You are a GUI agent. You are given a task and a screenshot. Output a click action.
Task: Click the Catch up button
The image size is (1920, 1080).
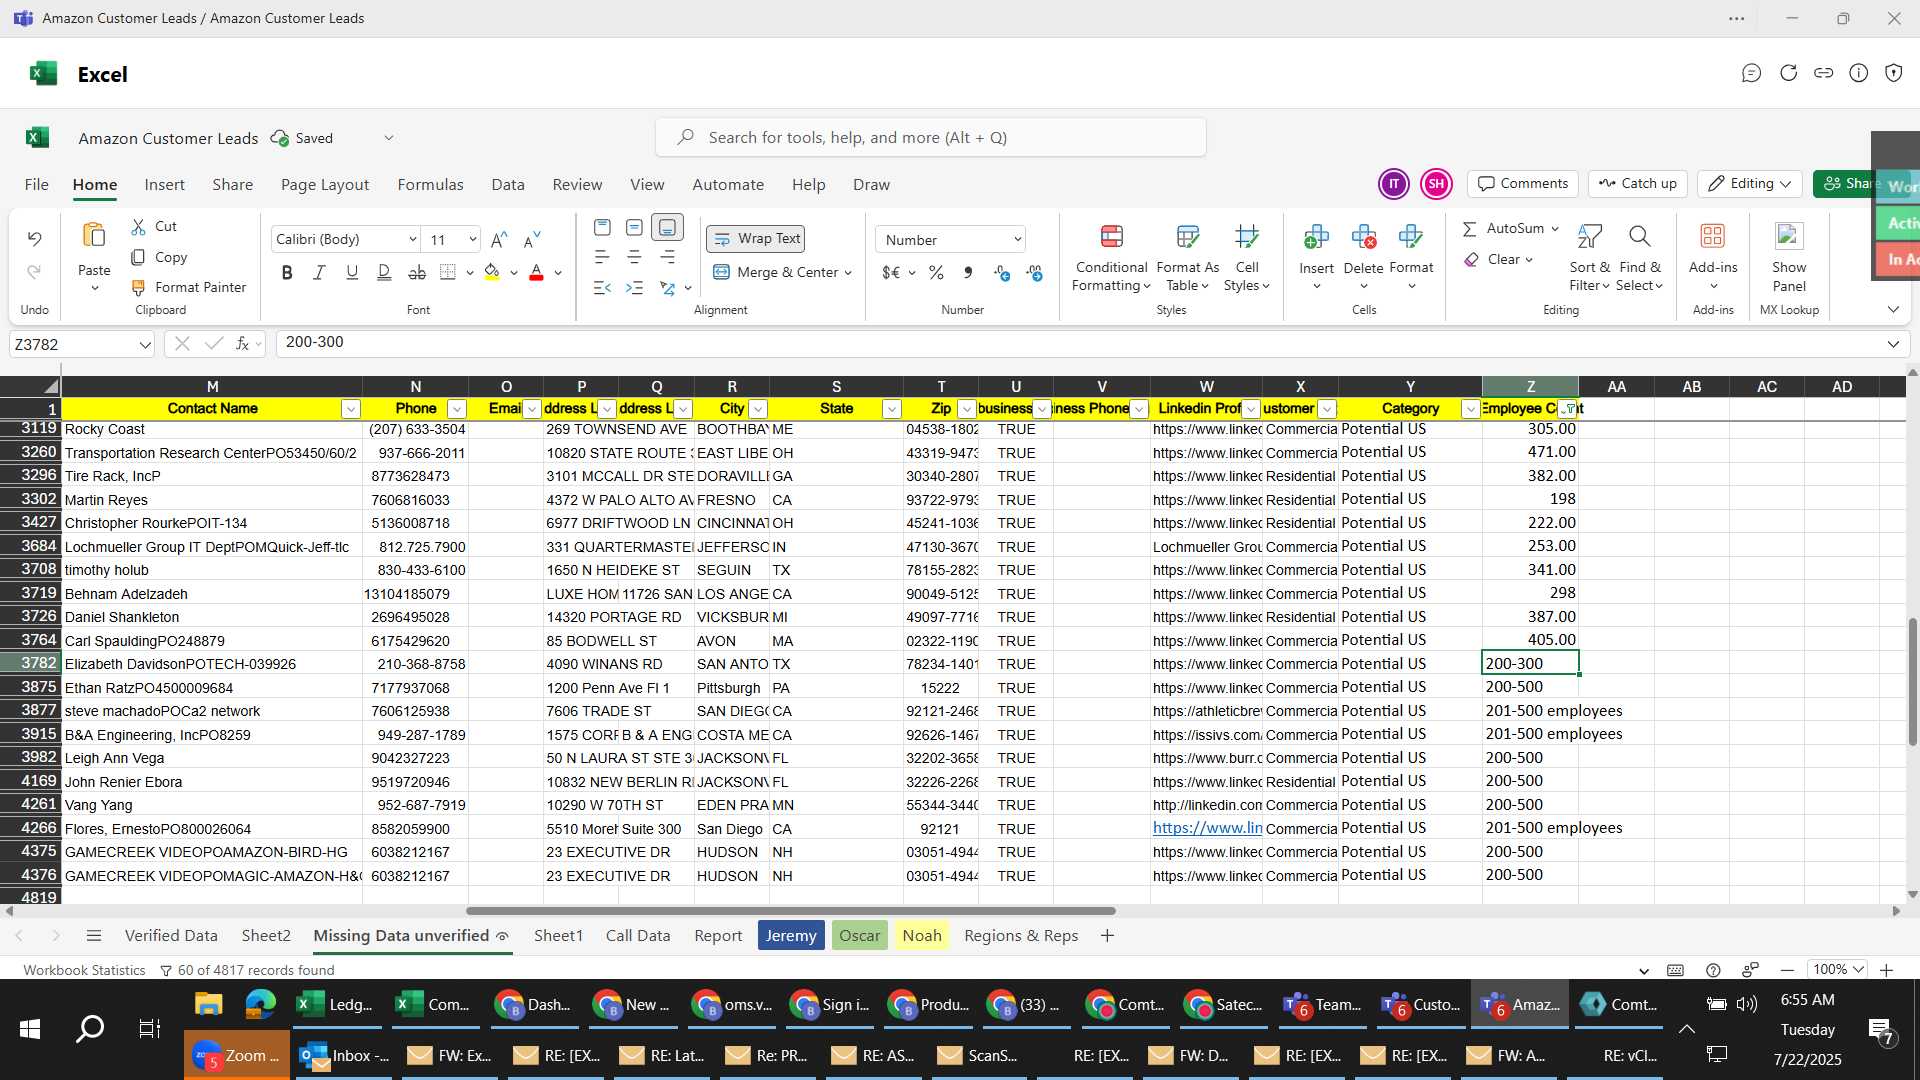click(1637, 184)
